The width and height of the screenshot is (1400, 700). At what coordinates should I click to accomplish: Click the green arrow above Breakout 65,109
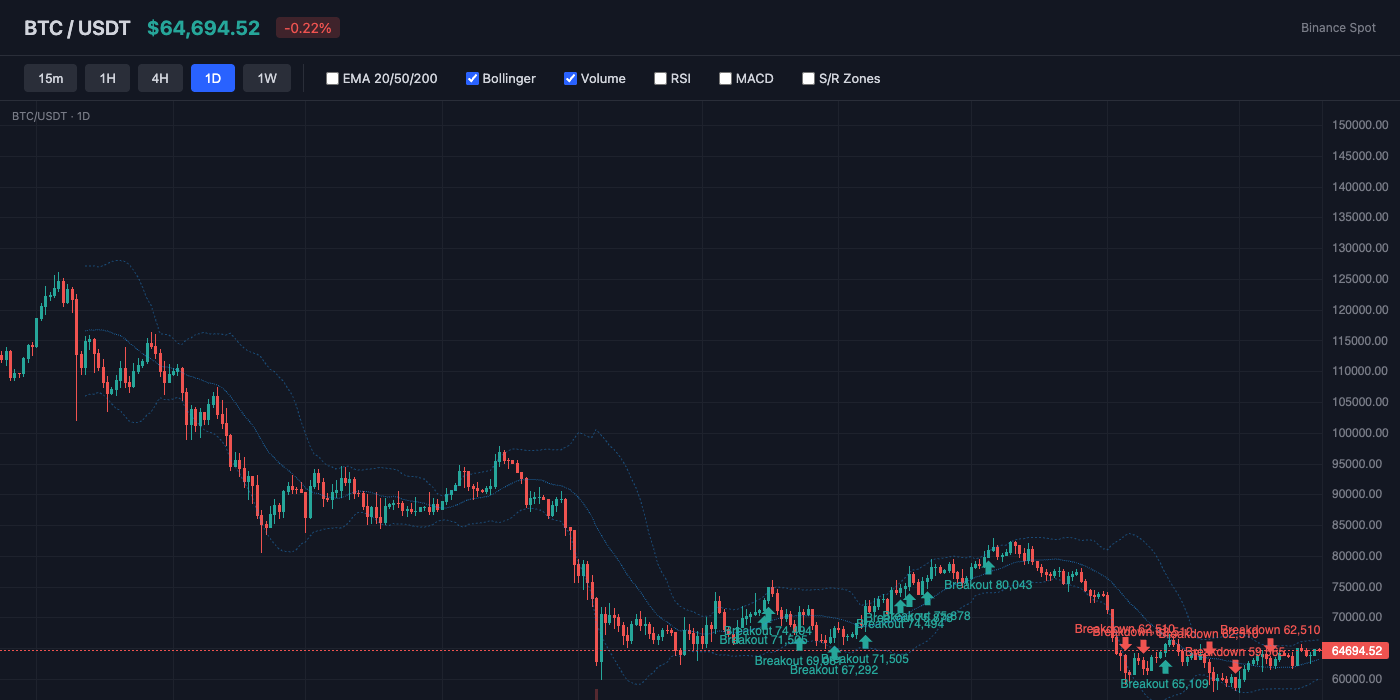pyautogui.click(x=1165, y=667)
